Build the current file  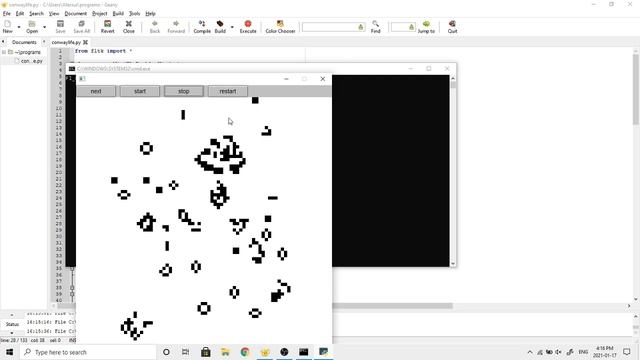(220, 27)
